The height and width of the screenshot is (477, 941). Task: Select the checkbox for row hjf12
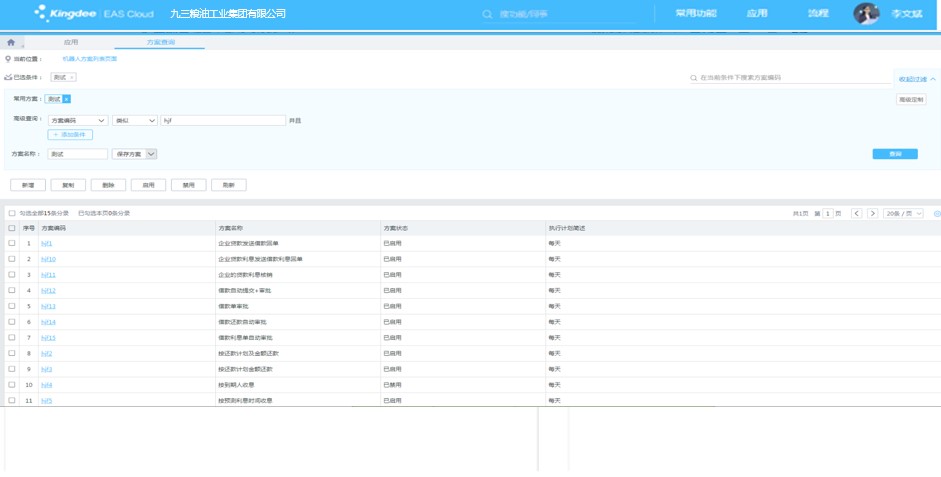[x=11, y=290]
